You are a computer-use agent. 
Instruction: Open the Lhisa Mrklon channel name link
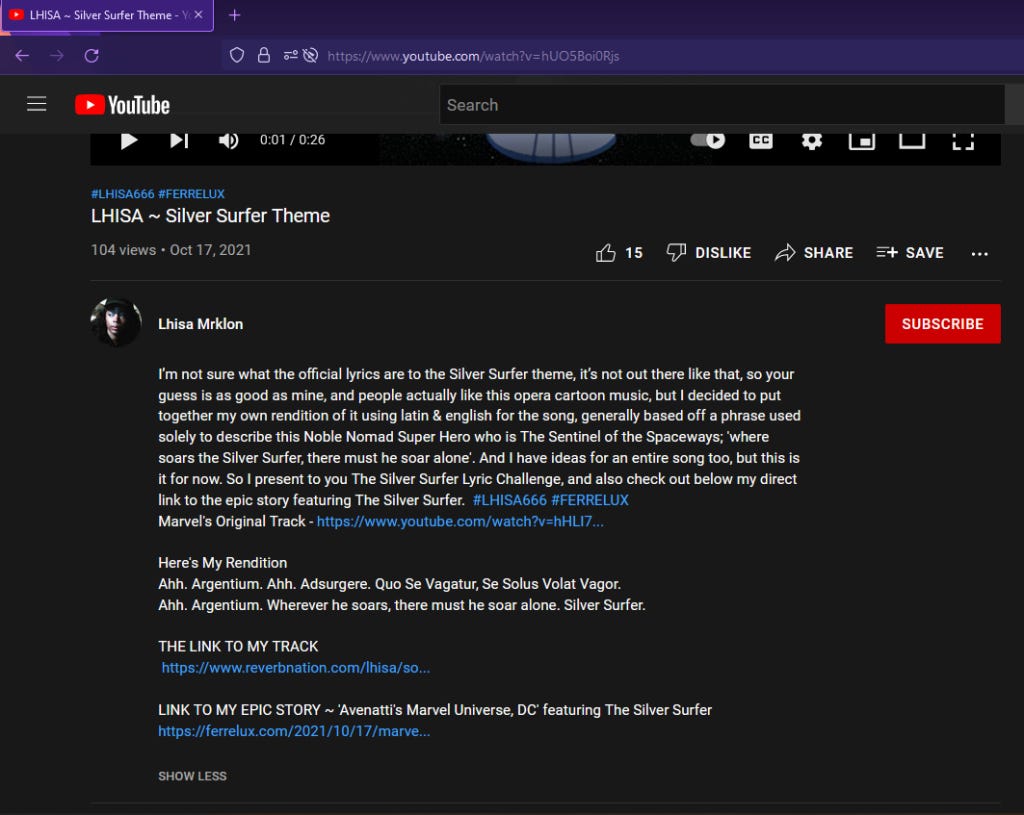(200, 324)
